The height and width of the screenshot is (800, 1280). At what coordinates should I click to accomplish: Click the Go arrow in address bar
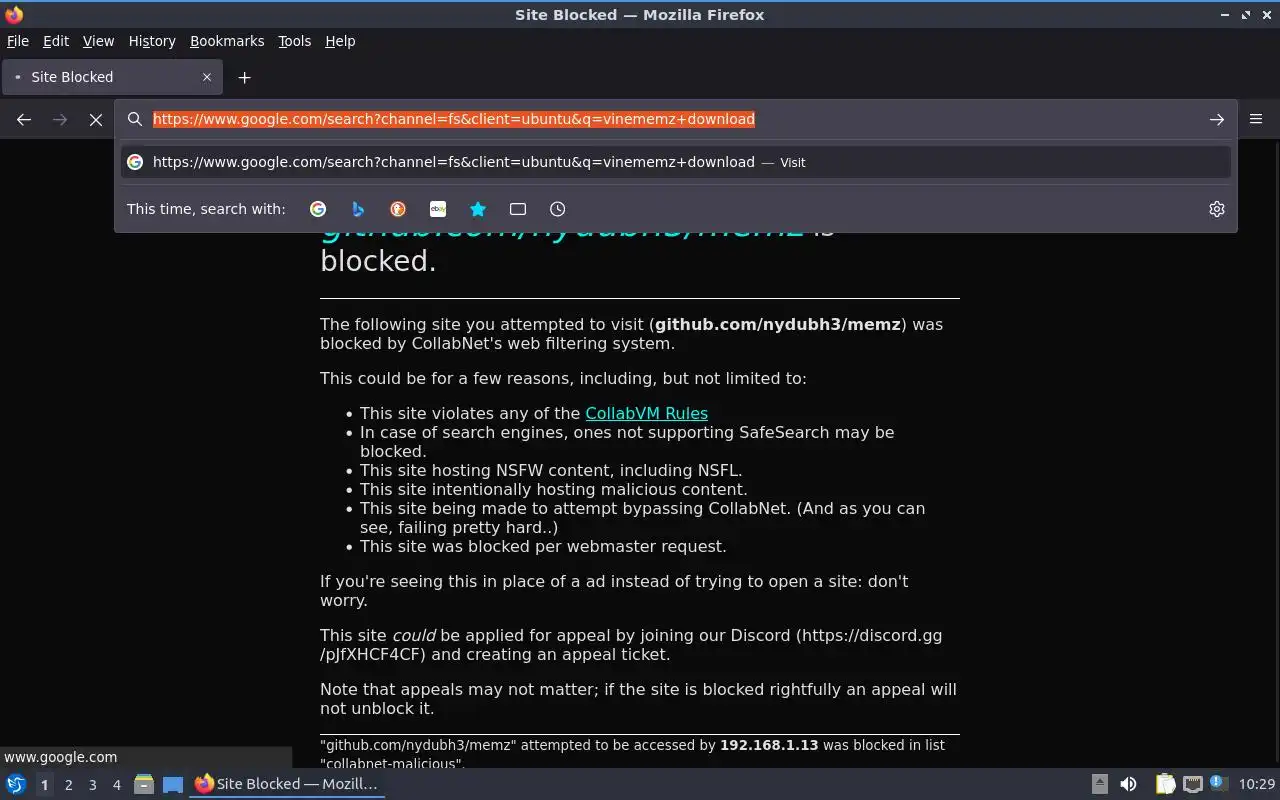click(1217, 119)
